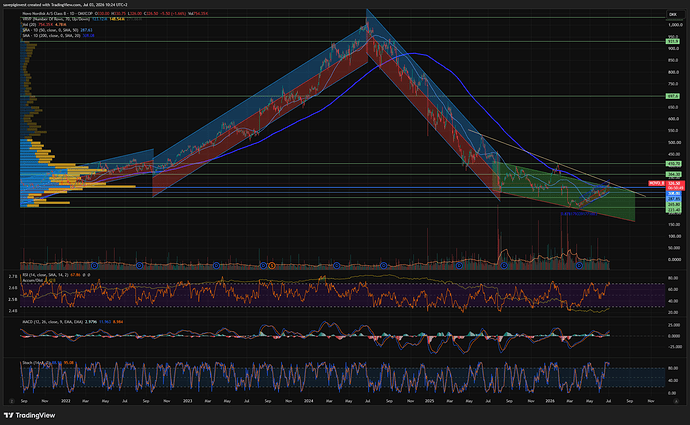Image resolution: width=690 pixels, height=425 pixels.
Task: Click the green 697.6 price level label
Action: pyautogui.click(x=672, y=96)
